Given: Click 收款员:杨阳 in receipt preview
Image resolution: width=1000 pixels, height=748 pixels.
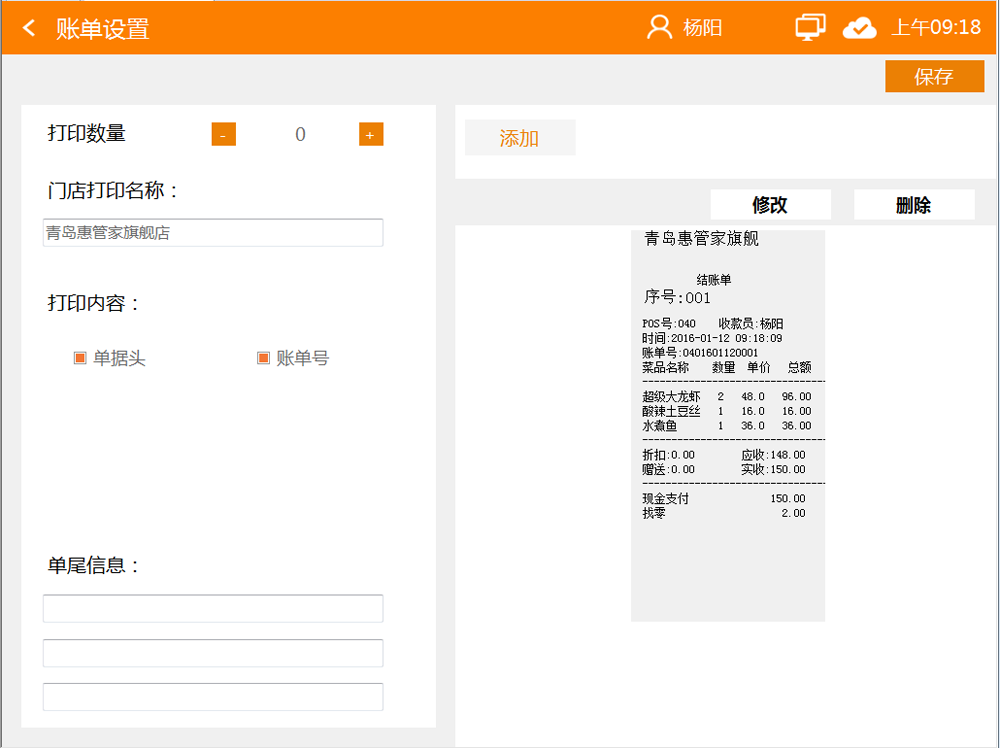Looking at the screenshot, I should coord(751,324).
